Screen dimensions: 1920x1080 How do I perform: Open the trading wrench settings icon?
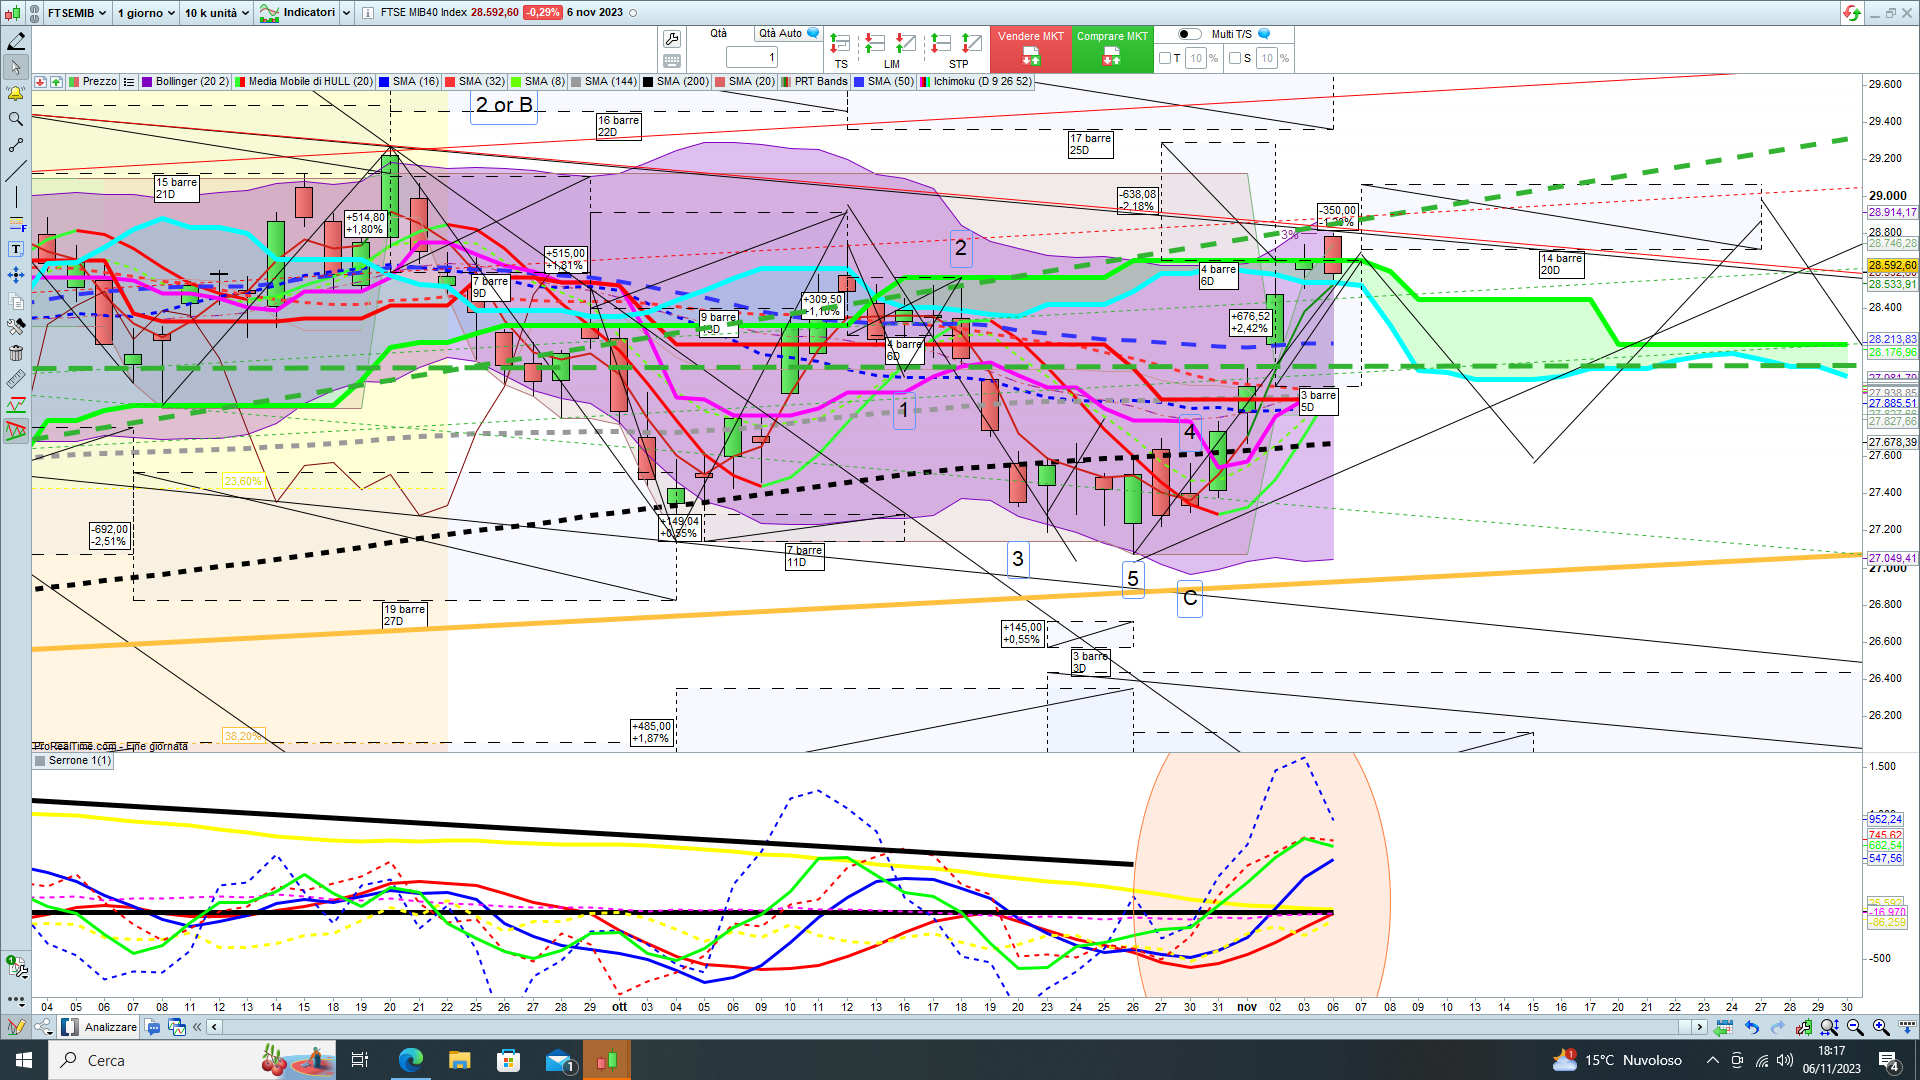click(672, 39)
